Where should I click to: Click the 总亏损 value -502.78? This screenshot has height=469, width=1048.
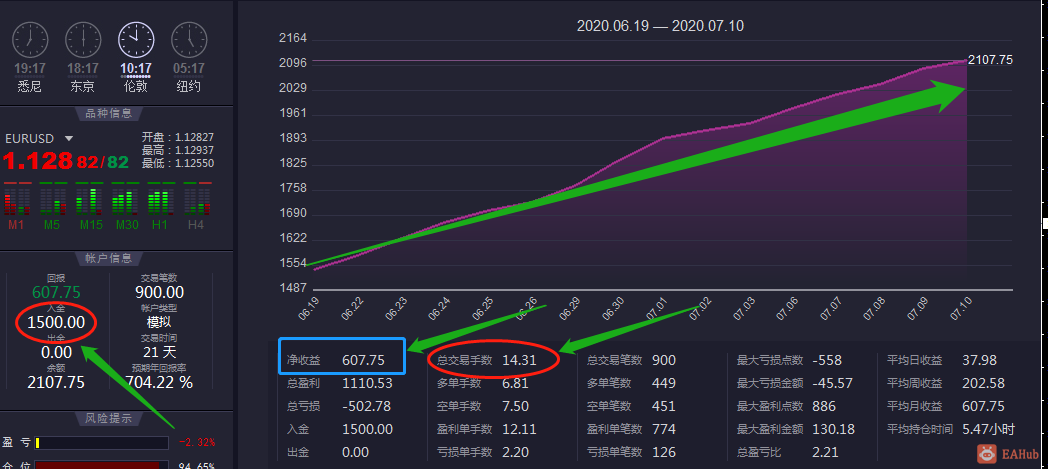point(366,406)
